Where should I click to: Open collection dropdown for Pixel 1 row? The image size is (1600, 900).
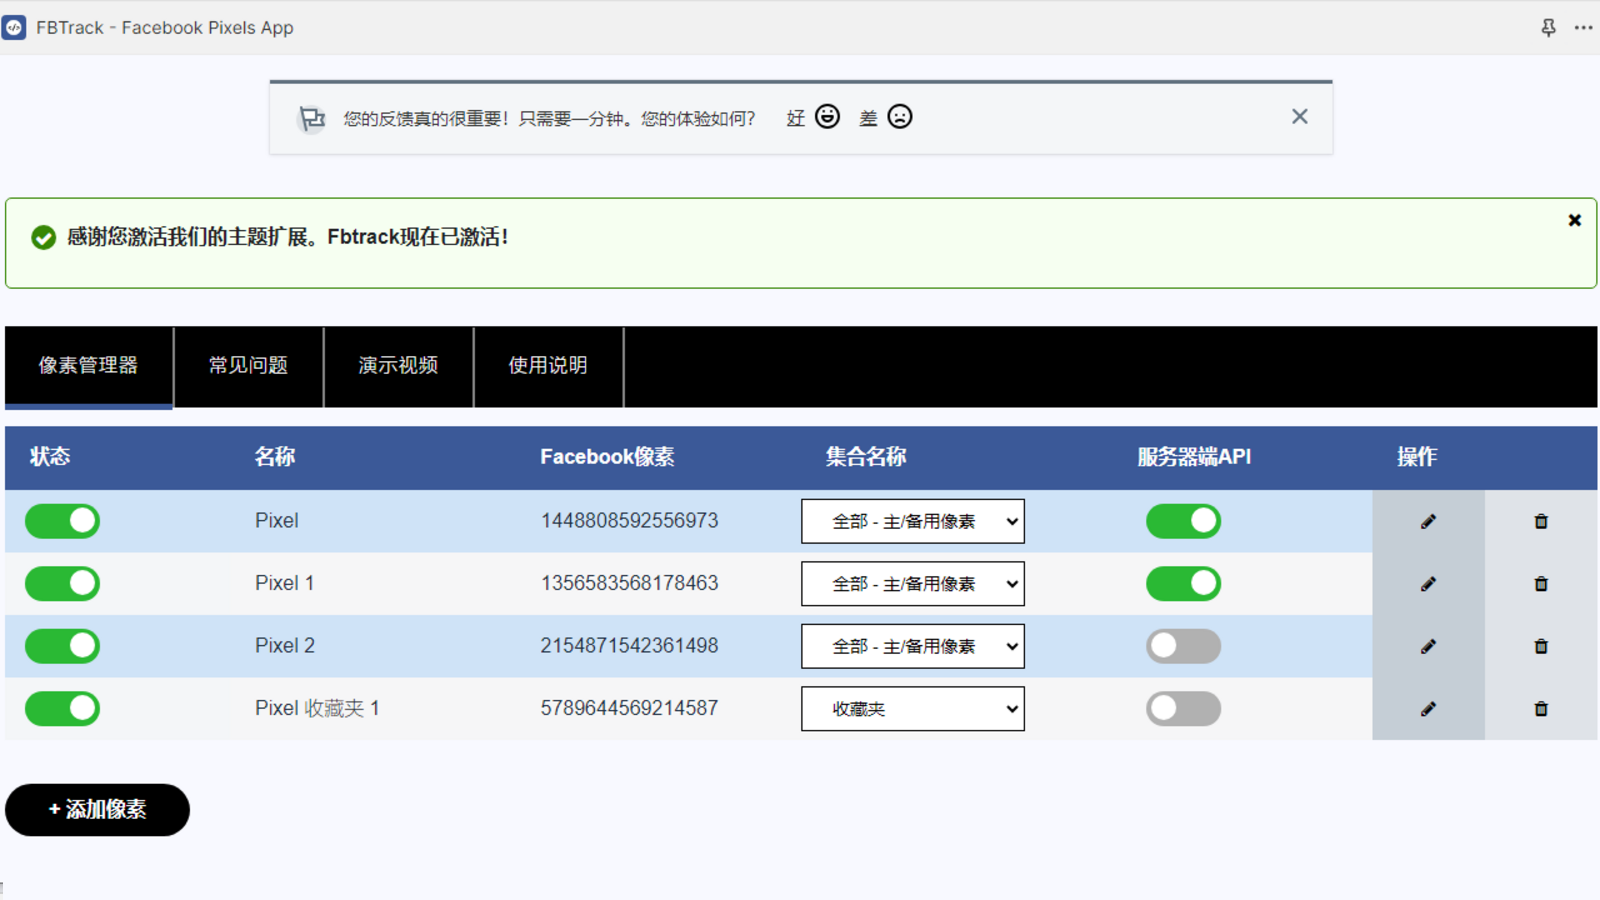(913, 584)
